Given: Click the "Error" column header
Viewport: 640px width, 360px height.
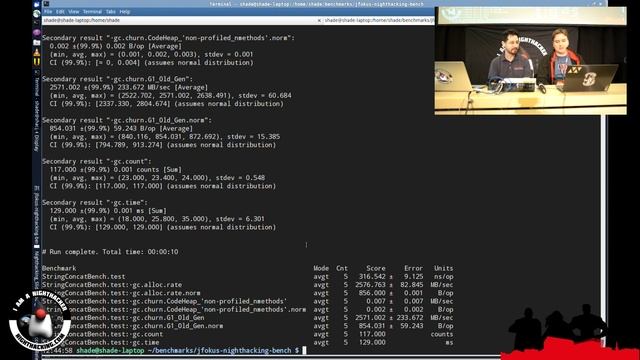Looking at the screenshot, I should click(x=413, y=268).
